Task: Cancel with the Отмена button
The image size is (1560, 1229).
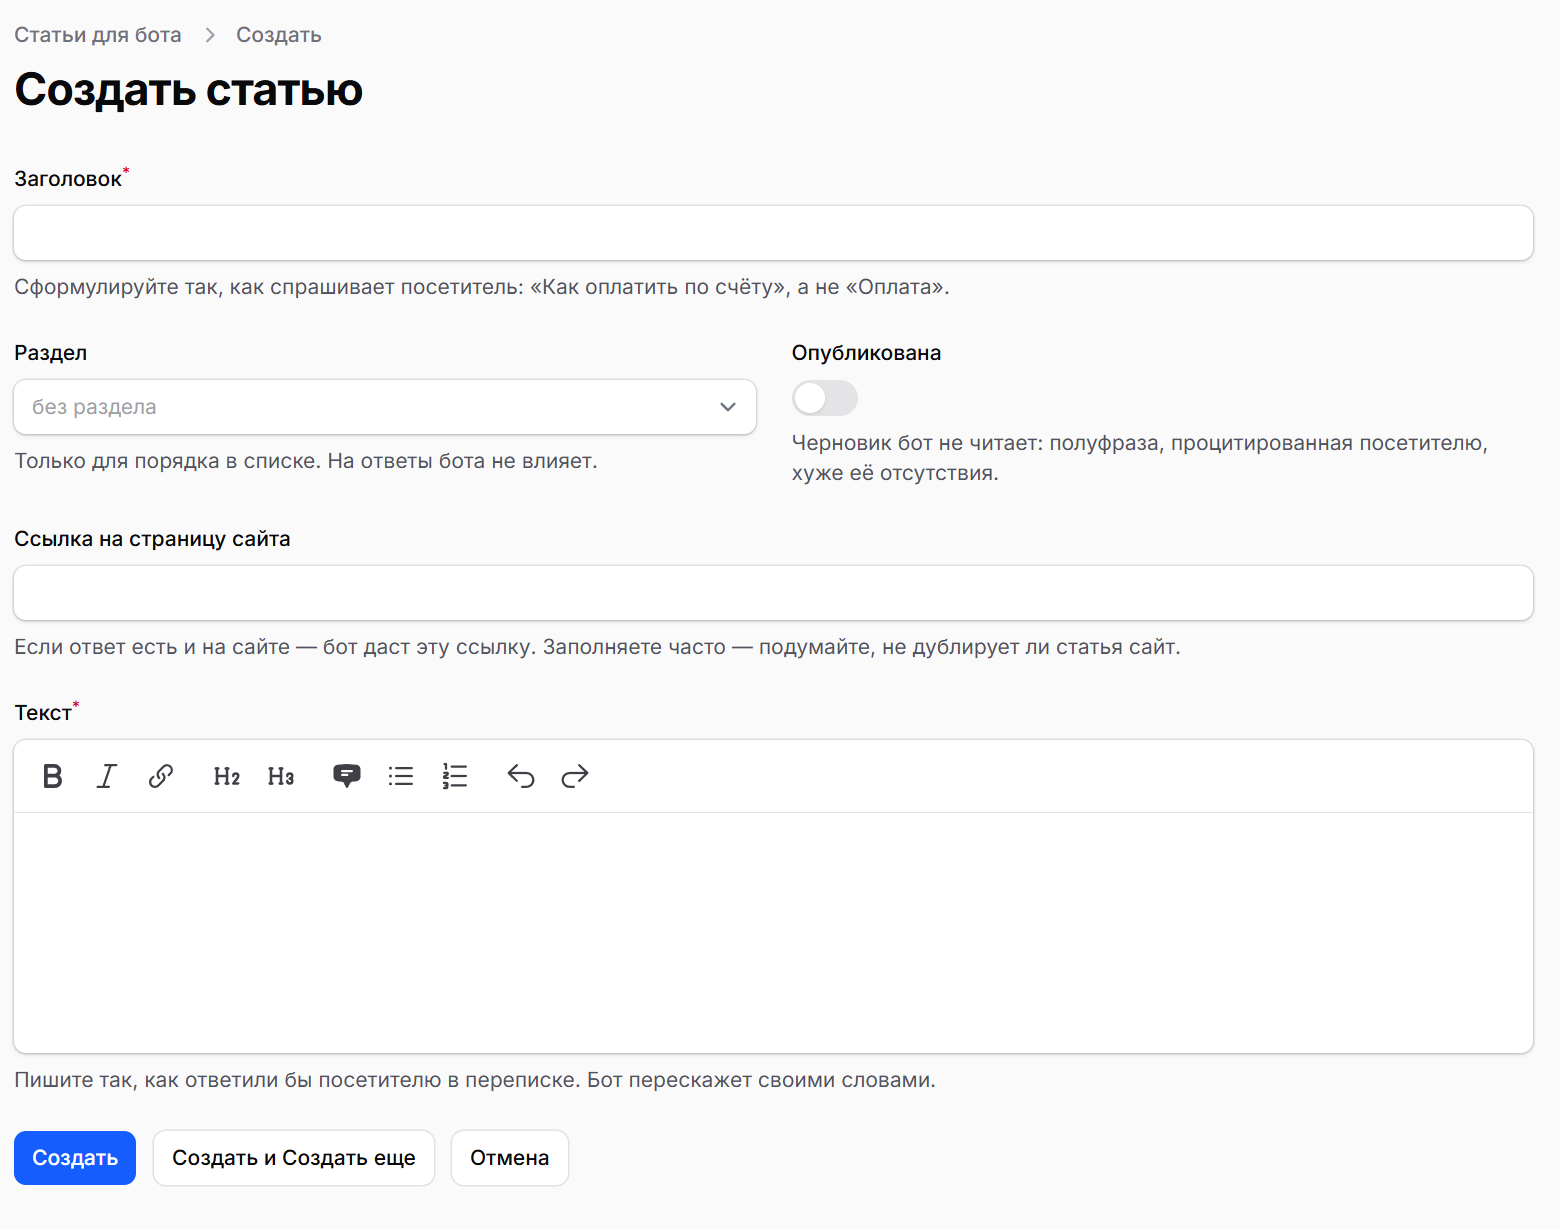Action: [x=510, y=1158]
